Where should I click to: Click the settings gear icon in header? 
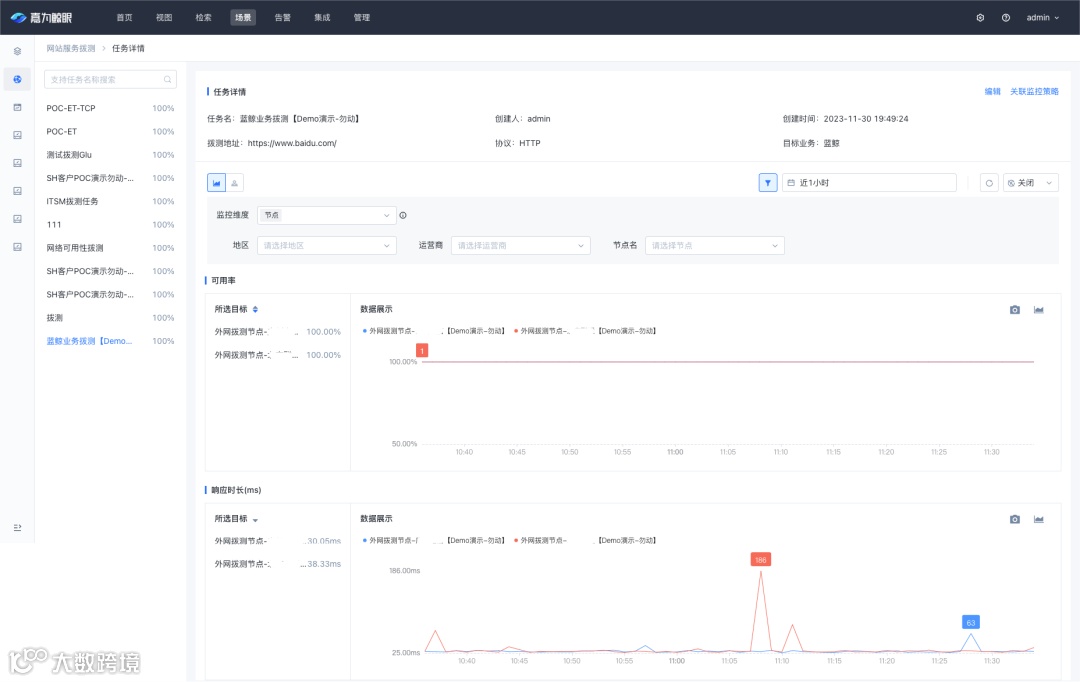[980, 18]
